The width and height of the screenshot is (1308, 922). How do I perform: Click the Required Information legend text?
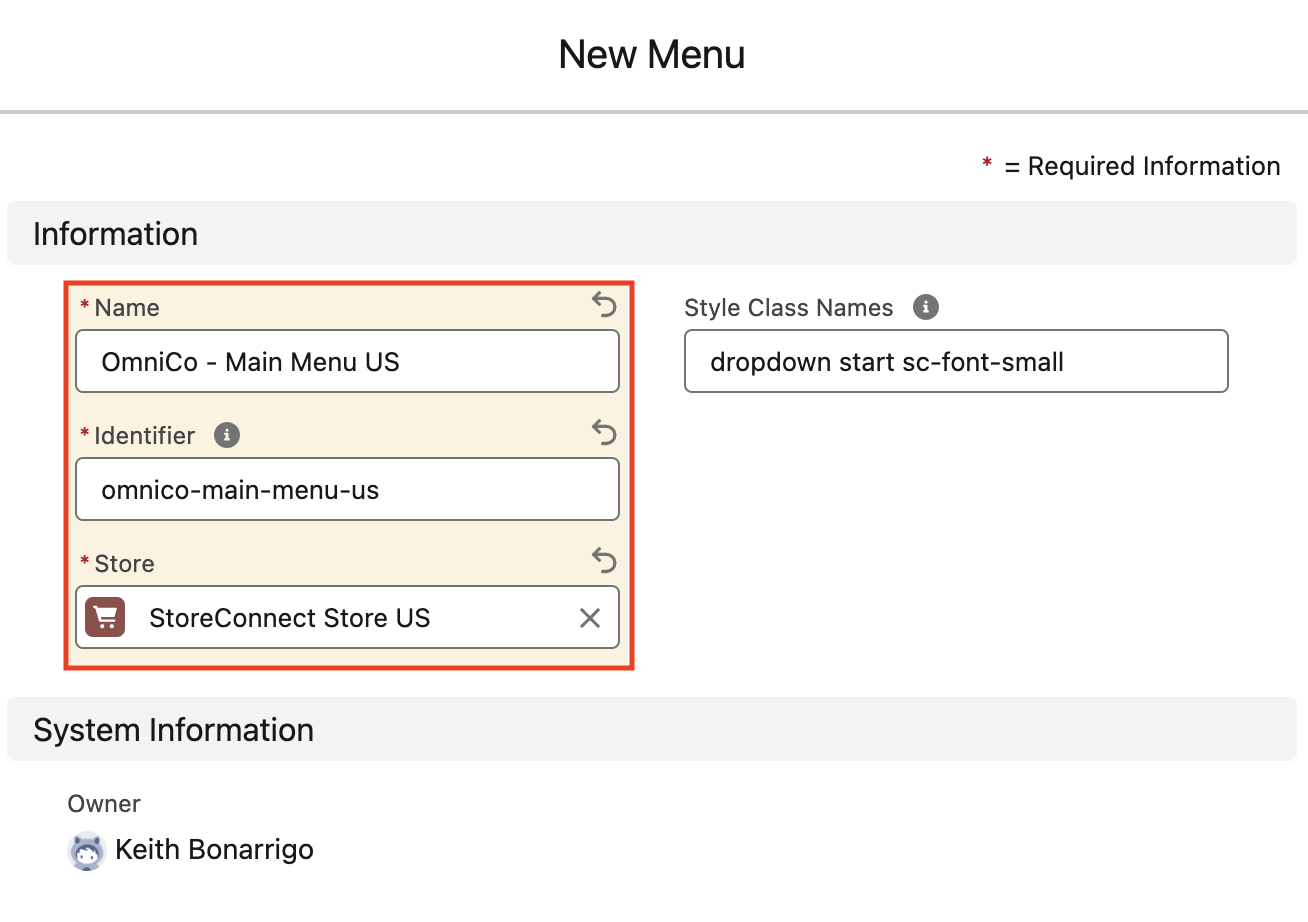tap(1131, 166)
